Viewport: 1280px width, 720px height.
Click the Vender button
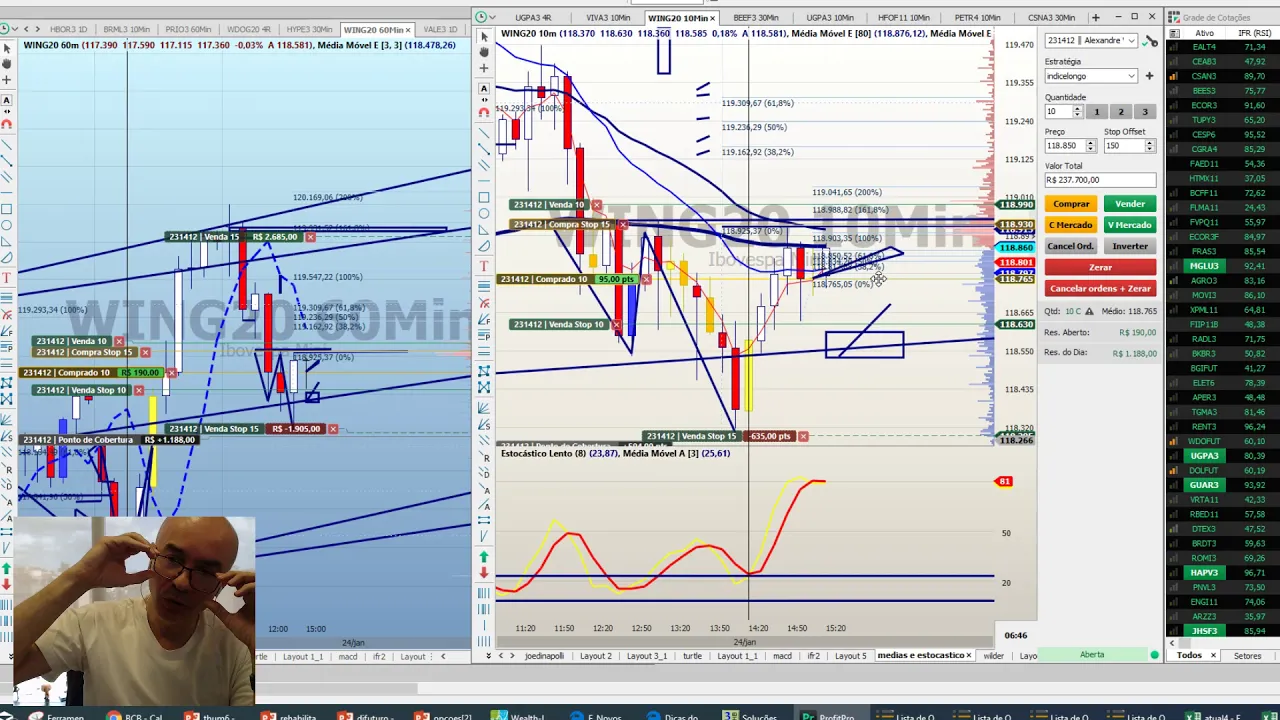pos(1130,204)
